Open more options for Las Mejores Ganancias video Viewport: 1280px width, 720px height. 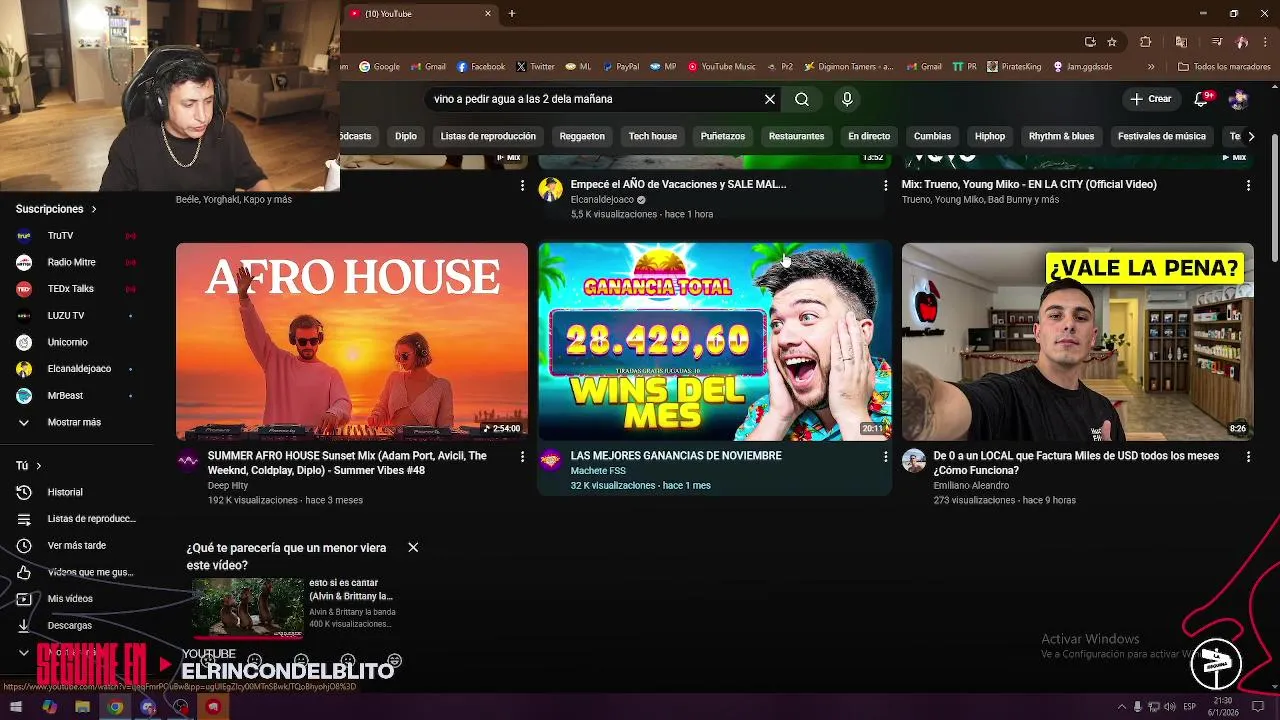coord(885,456)
